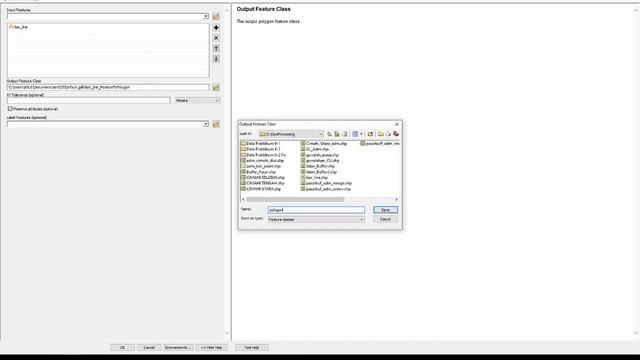Create a new folder with dialog toolbar icon

pos(380,134)
